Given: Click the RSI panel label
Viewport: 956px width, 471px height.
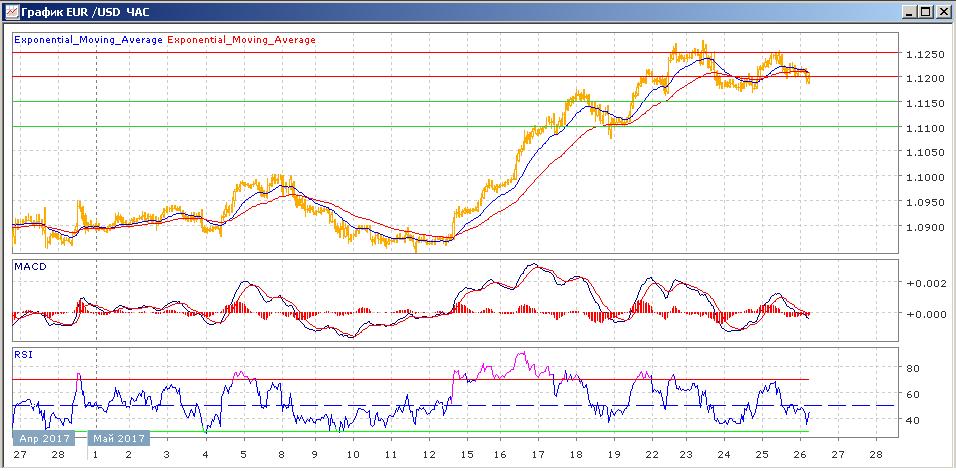Looking at the screenshot, I should click(22, 355).
